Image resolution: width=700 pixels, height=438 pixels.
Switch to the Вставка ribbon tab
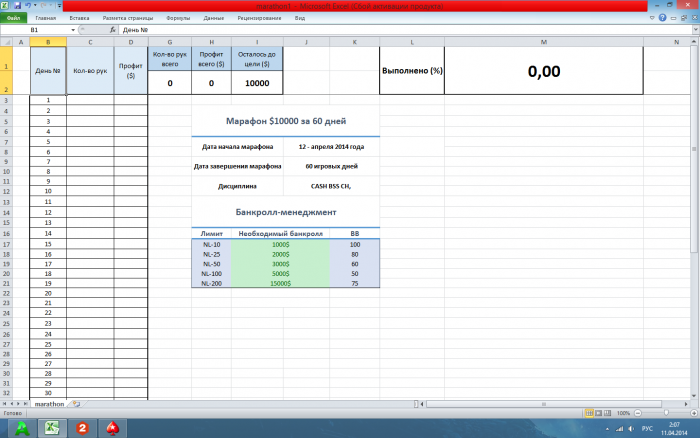point(79,18)
